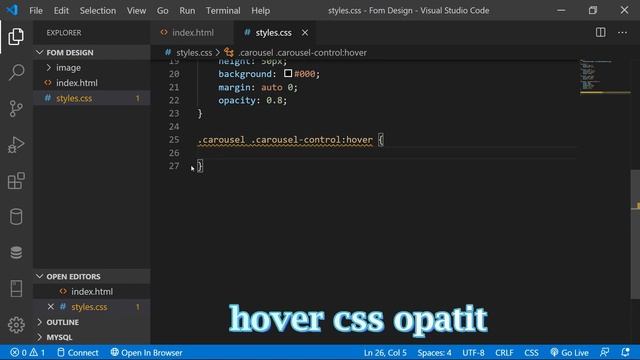
Task: Click .carousel-control:hover breadcrumb segment
Action: pos(302,53)
